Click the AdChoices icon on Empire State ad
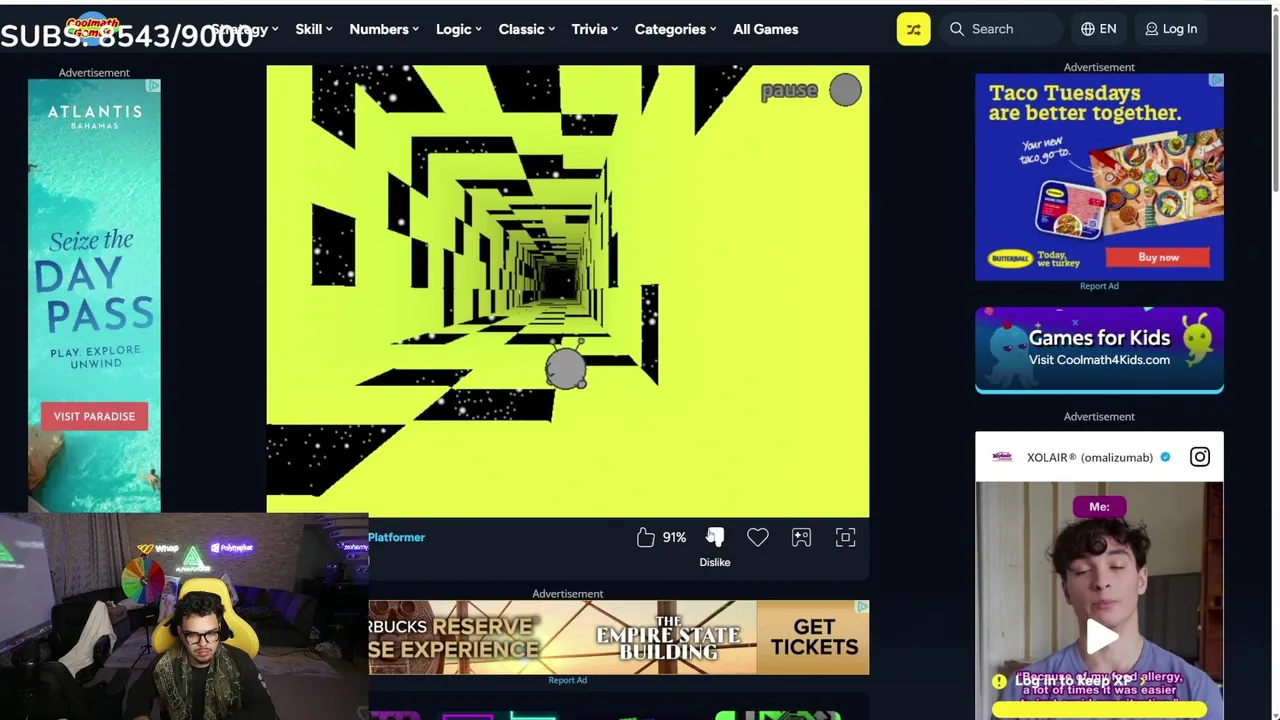The height and width of the screenshot is (720, 1280). point(862,607)
